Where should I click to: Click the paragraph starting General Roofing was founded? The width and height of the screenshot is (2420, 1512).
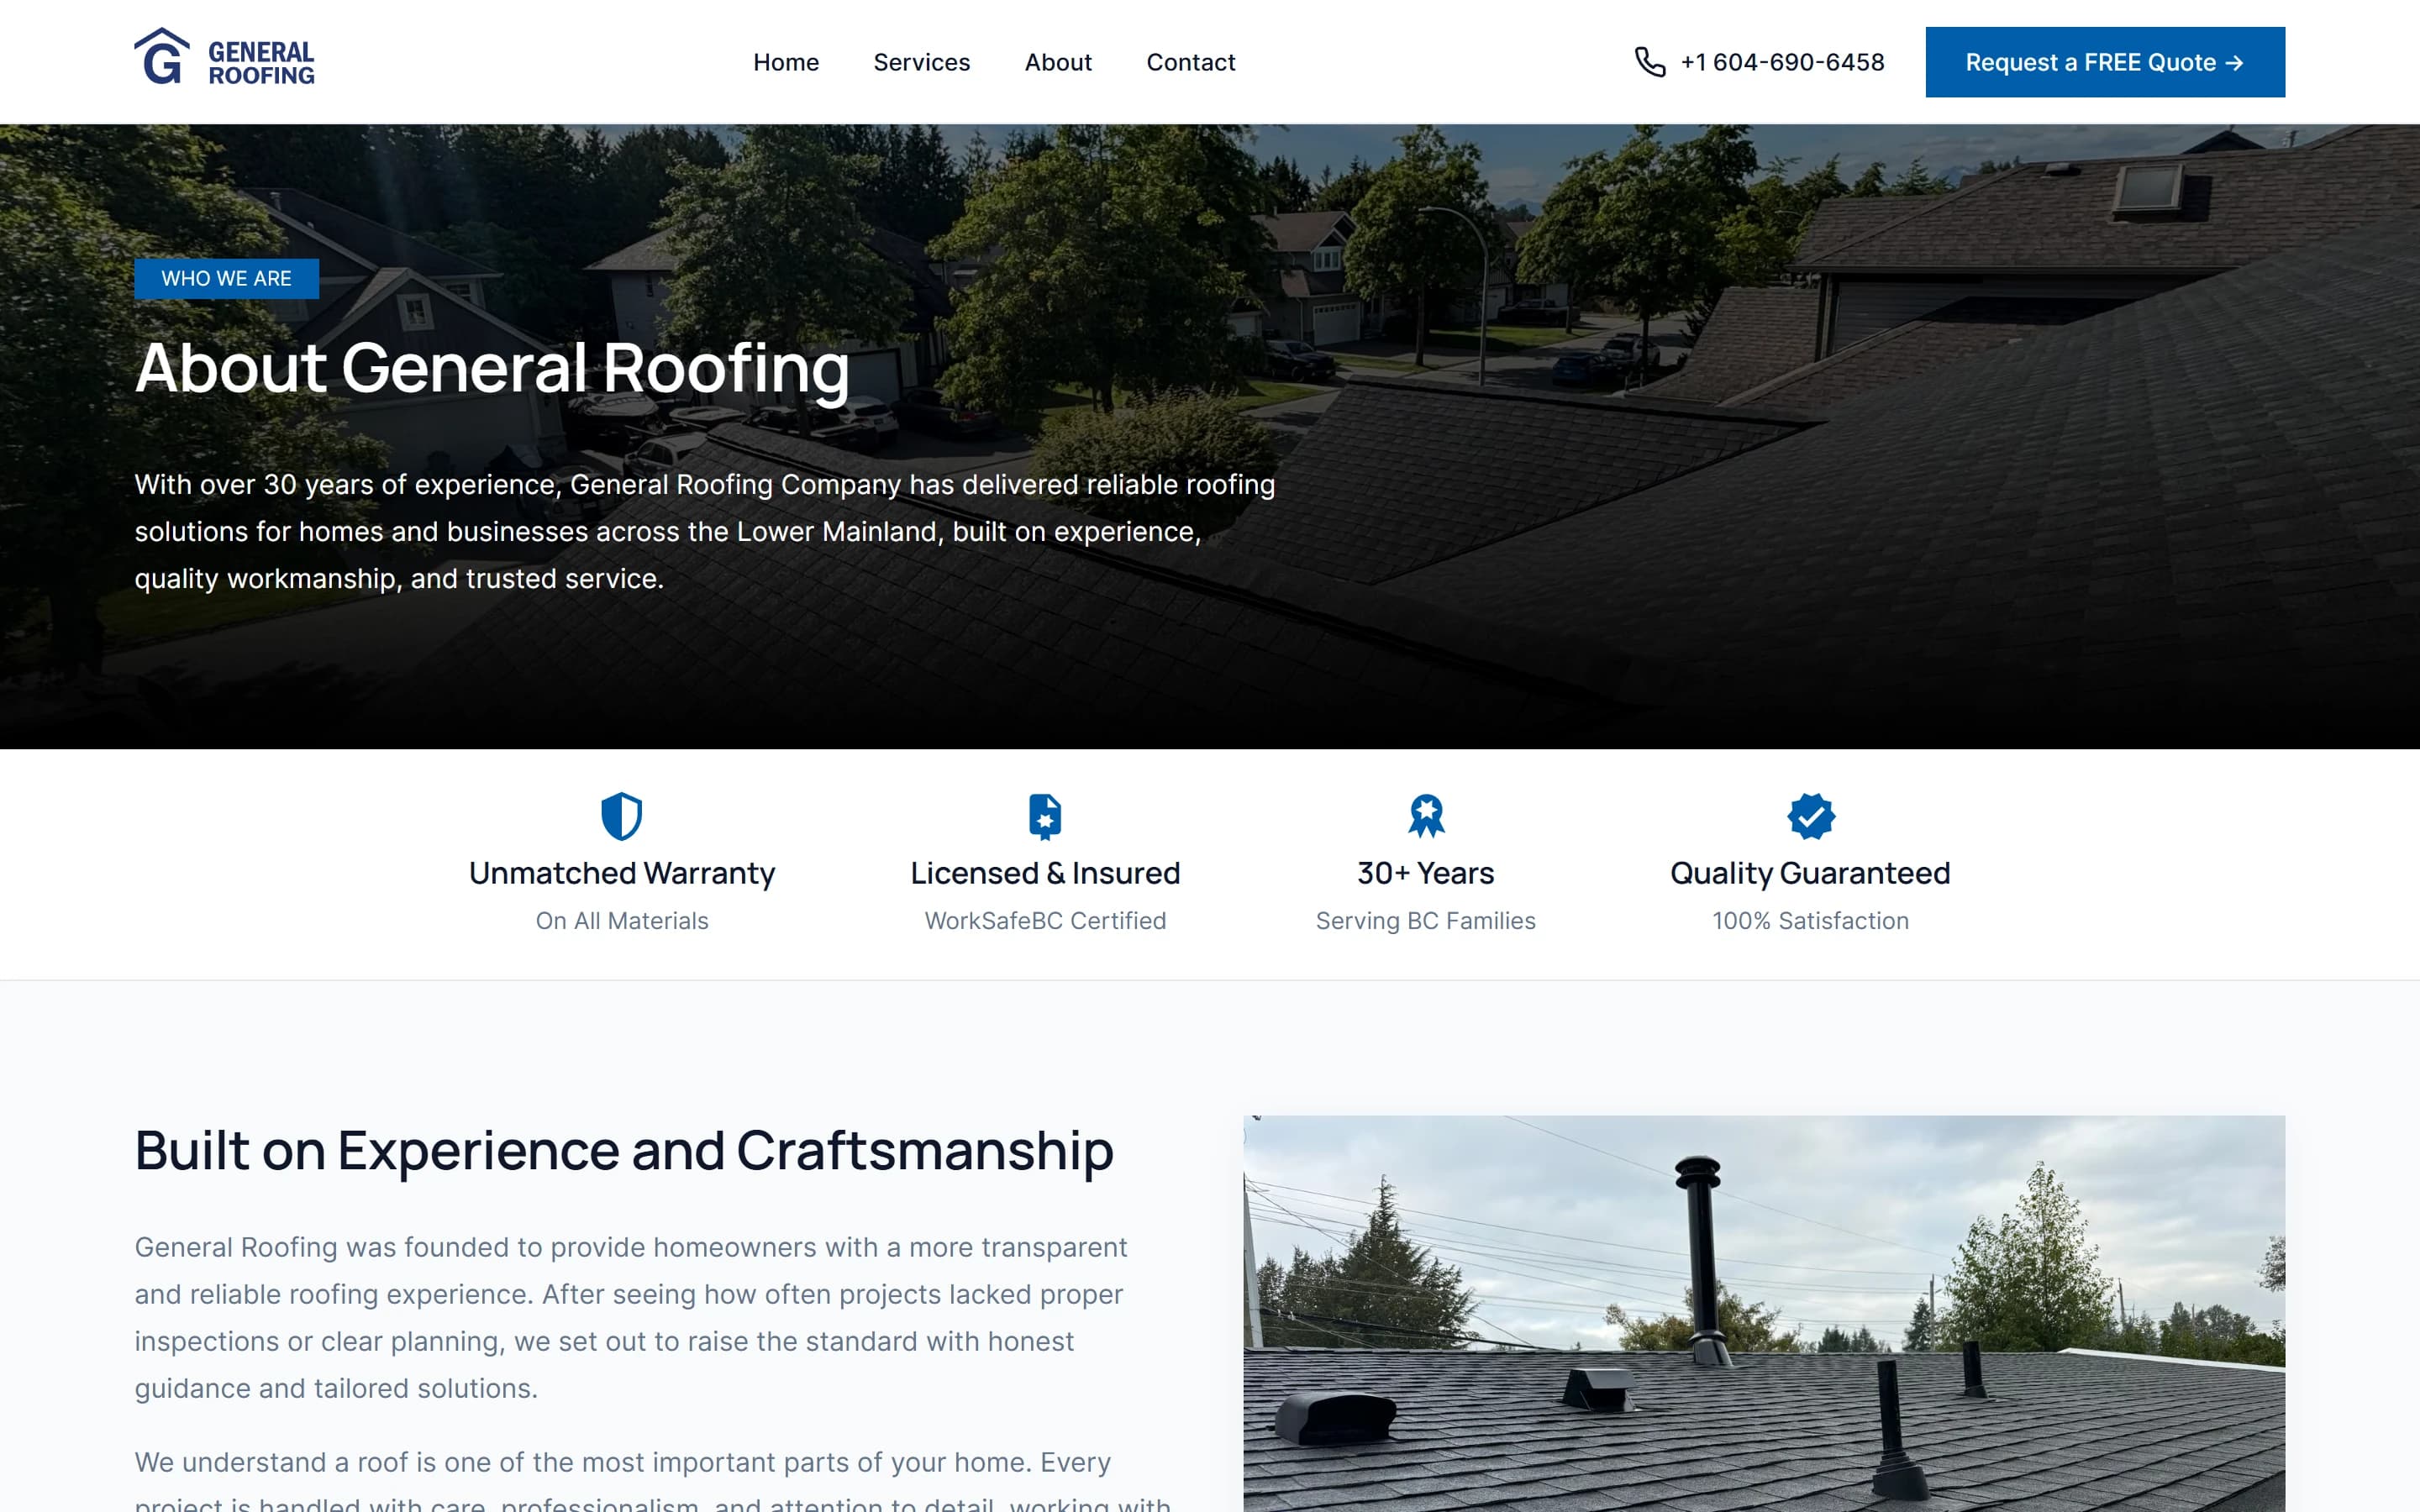click(631, 1317)
